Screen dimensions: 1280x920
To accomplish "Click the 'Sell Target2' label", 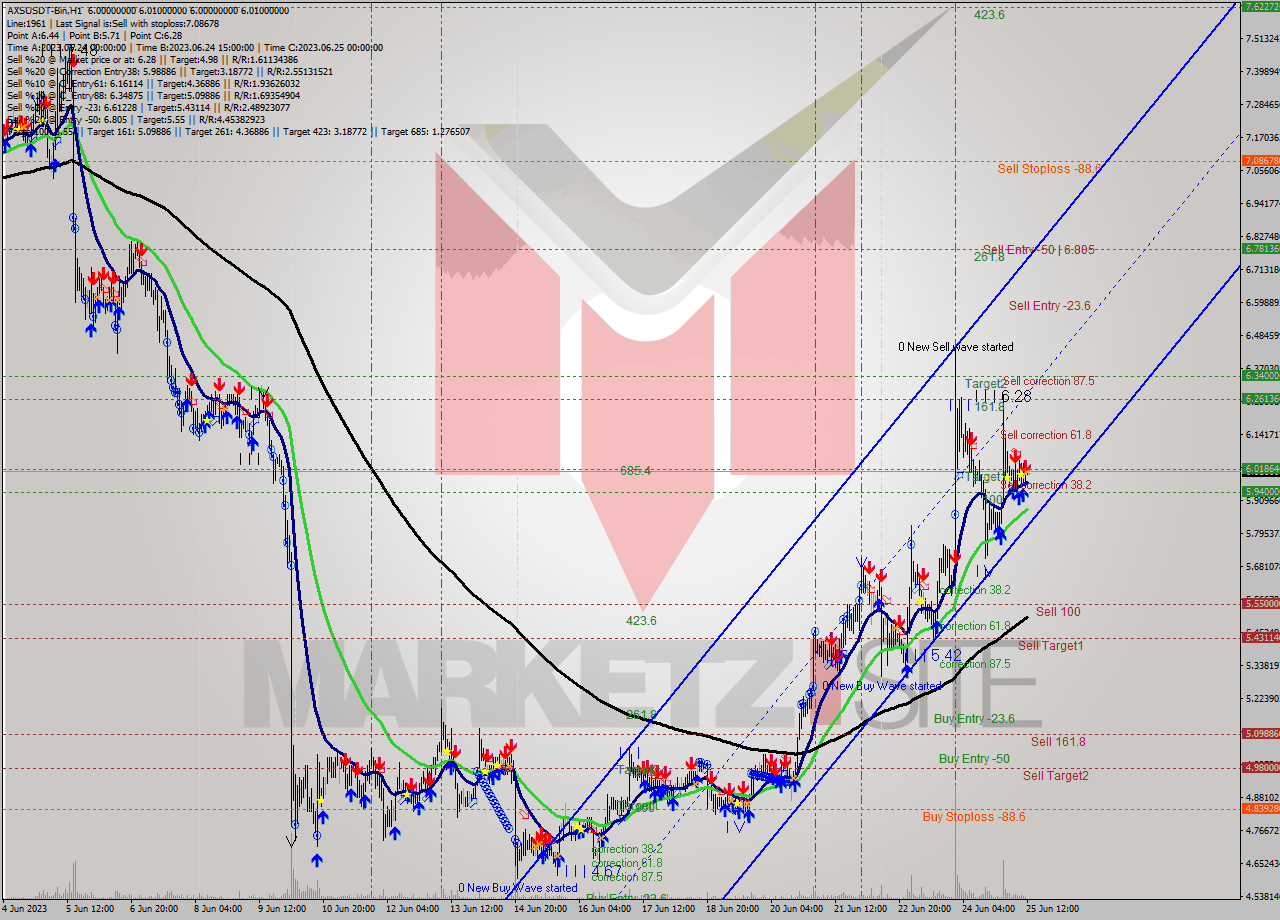I will pos(1056,776).
